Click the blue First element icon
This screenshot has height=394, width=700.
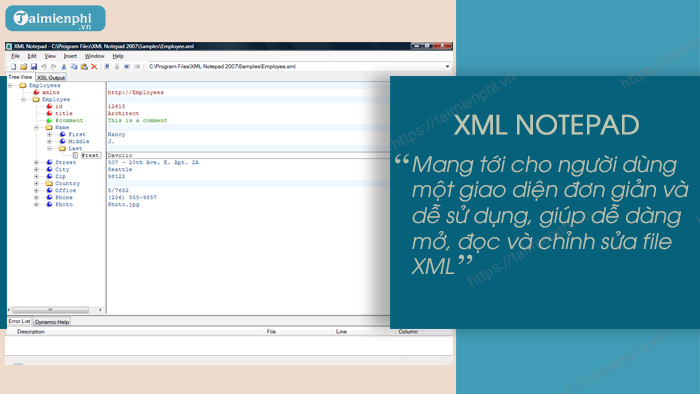coord(62,134)
